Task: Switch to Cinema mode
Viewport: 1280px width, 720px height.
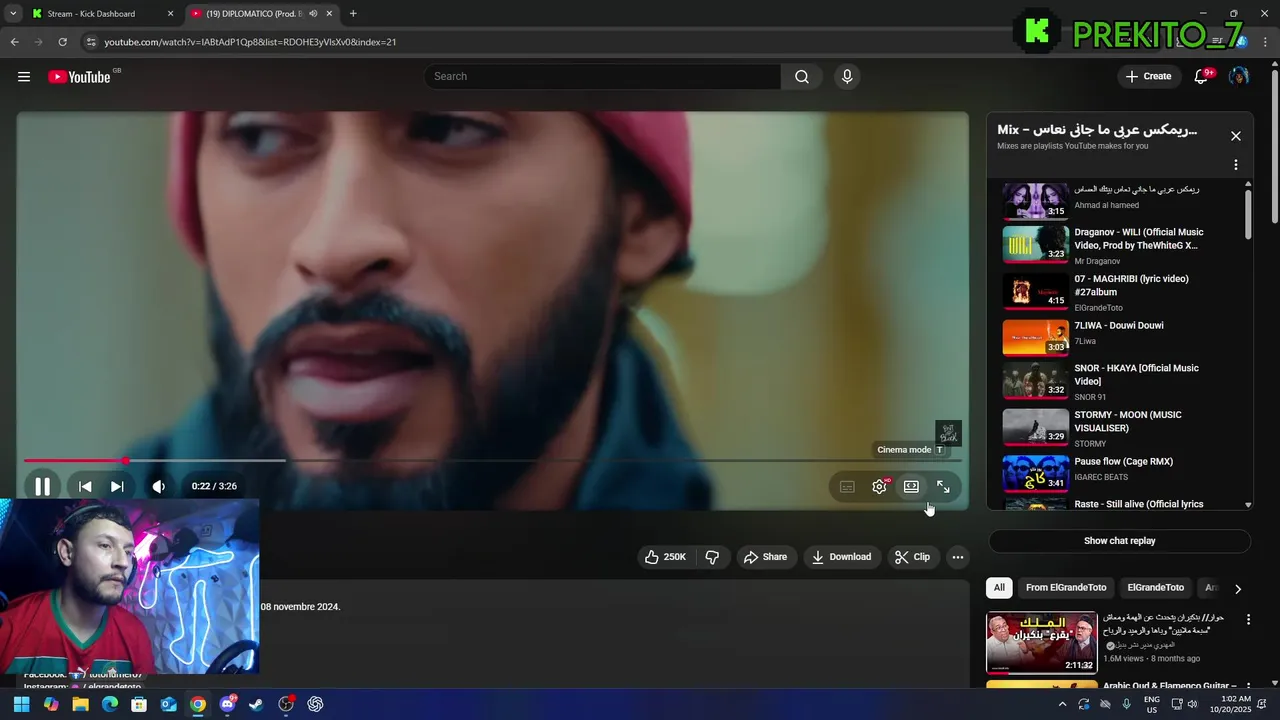Action: click(911, 487)
